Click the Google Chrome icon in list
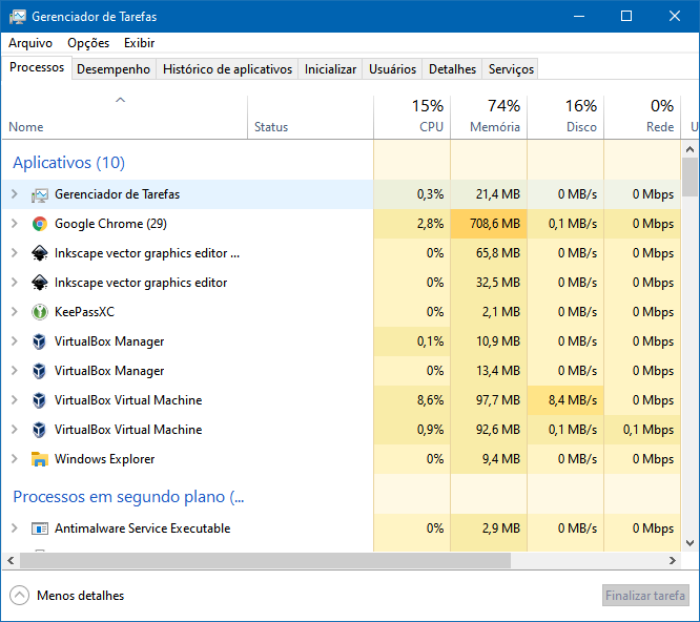700x622 pixels. click(x=39, y=224)
